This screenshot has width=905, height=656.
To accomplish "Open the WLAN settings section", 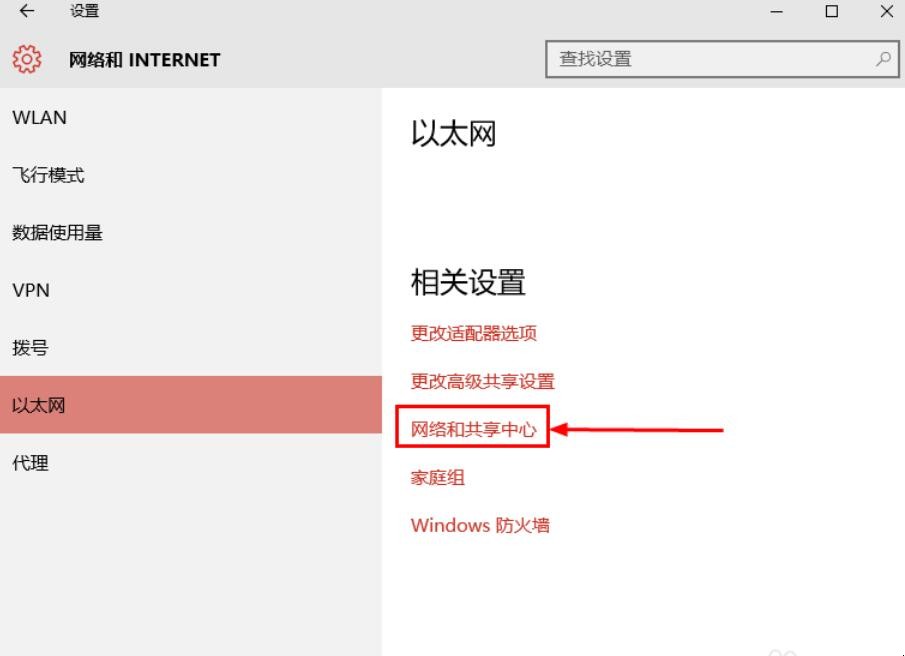I will [x=40, y=117].
